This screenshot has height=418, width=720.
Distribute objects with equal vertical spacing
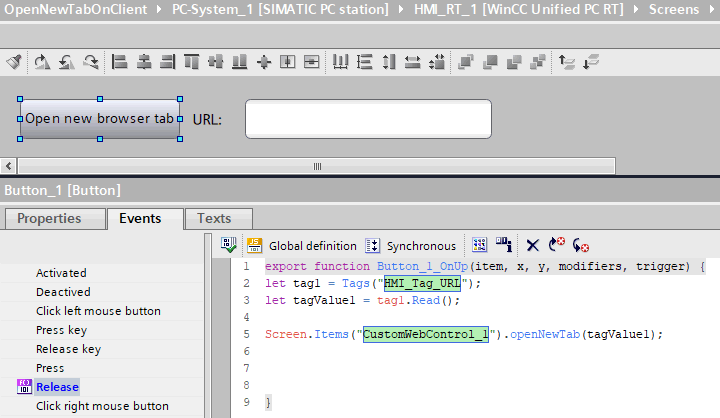point(365,62)
